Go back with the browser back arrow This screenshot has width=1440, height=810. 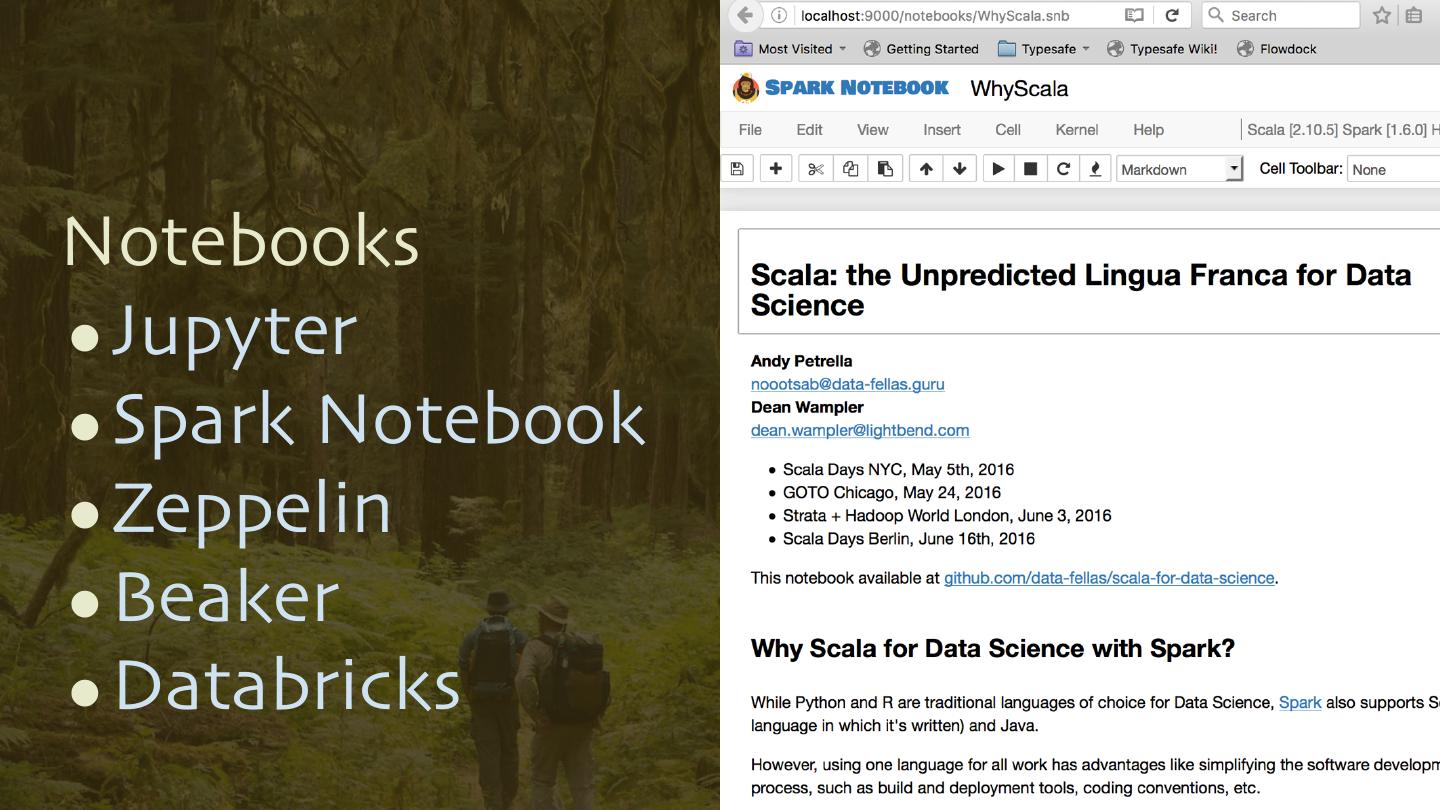(x=744, y=15)
